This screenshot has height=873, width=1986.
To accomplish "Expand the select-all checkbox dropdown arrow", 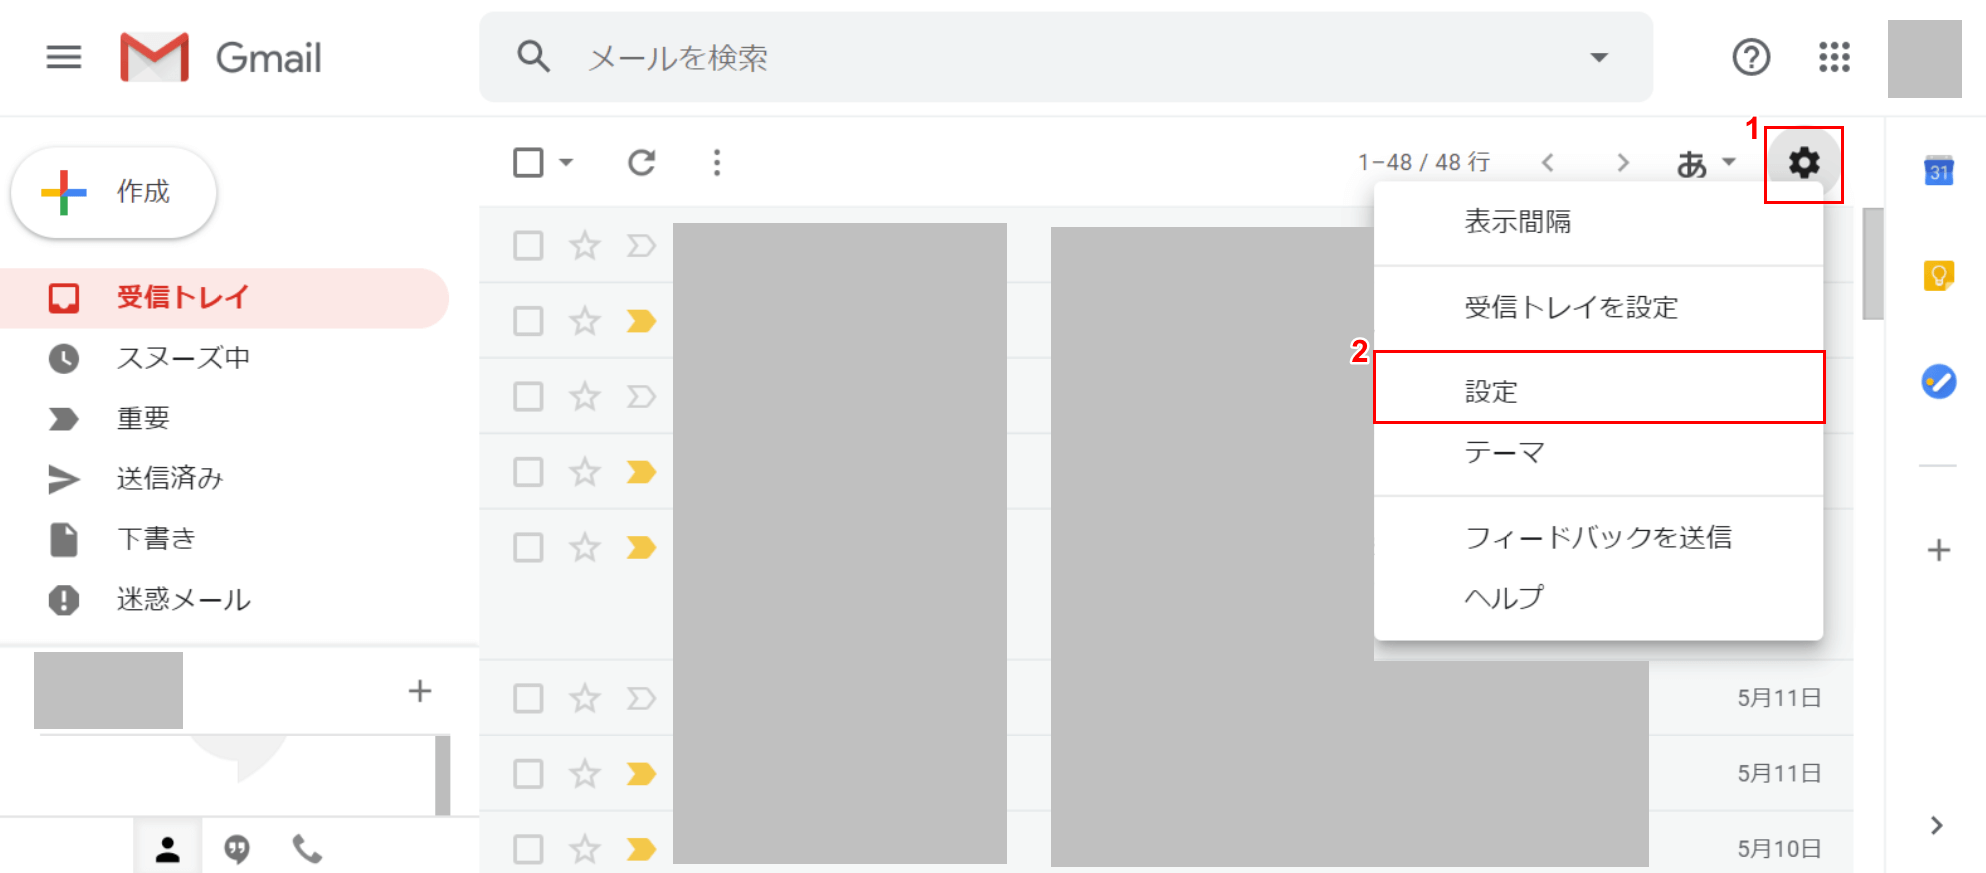I will [566, 163].
